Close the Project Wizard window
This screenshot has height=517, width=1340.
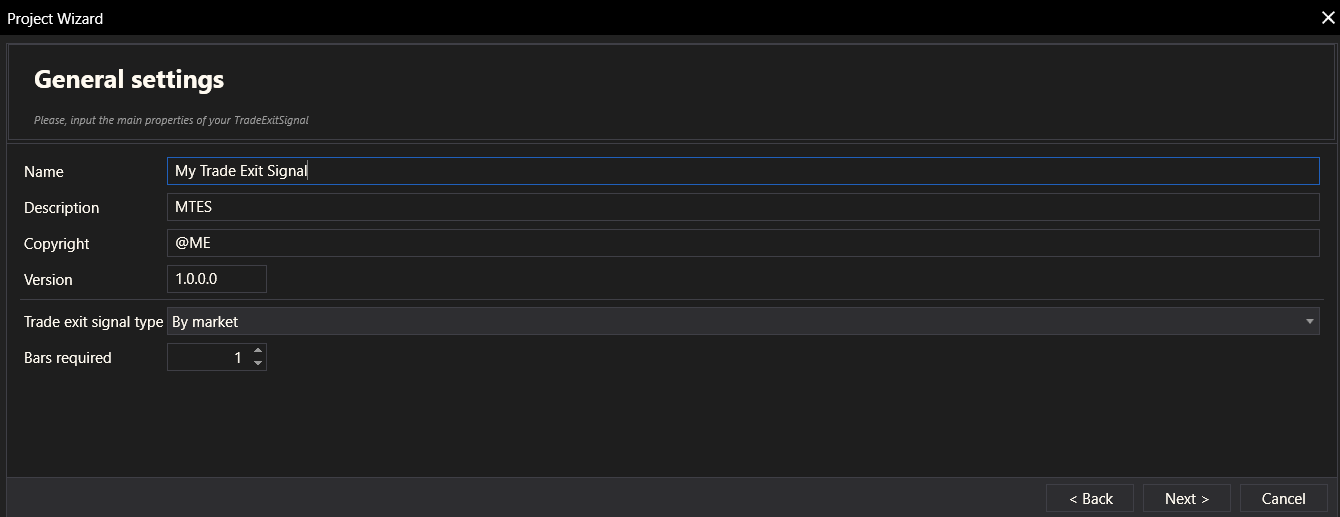(x=1327, y=18)
